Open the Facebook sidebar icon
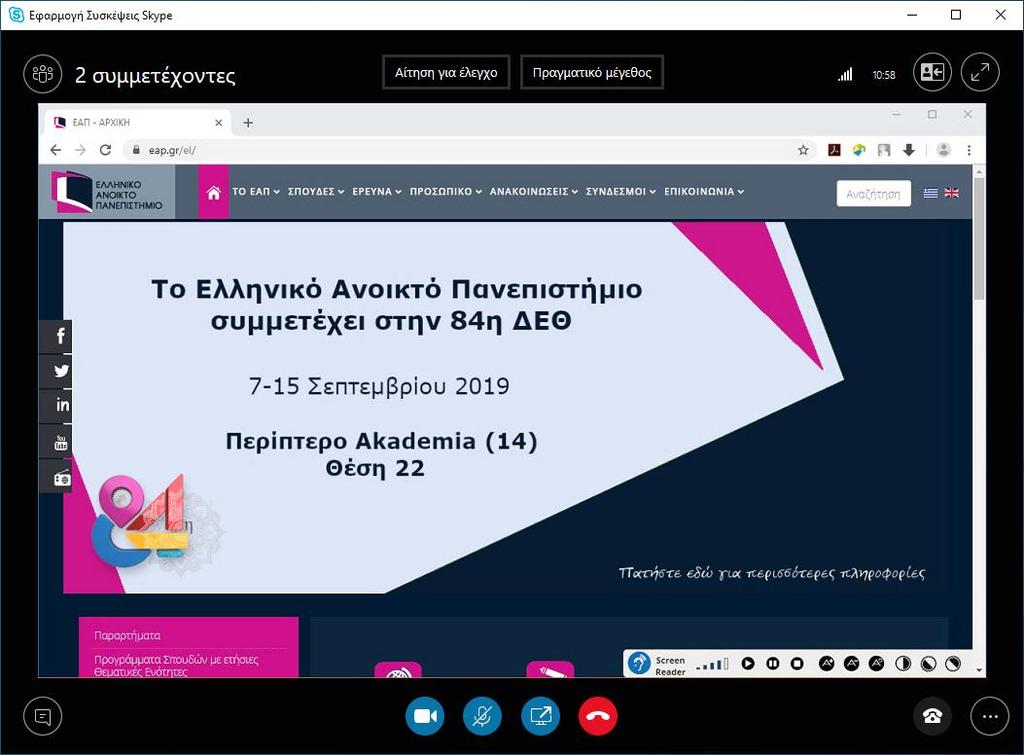The width and height of the screenshot is (1024, 755). [x=56, y=336]
